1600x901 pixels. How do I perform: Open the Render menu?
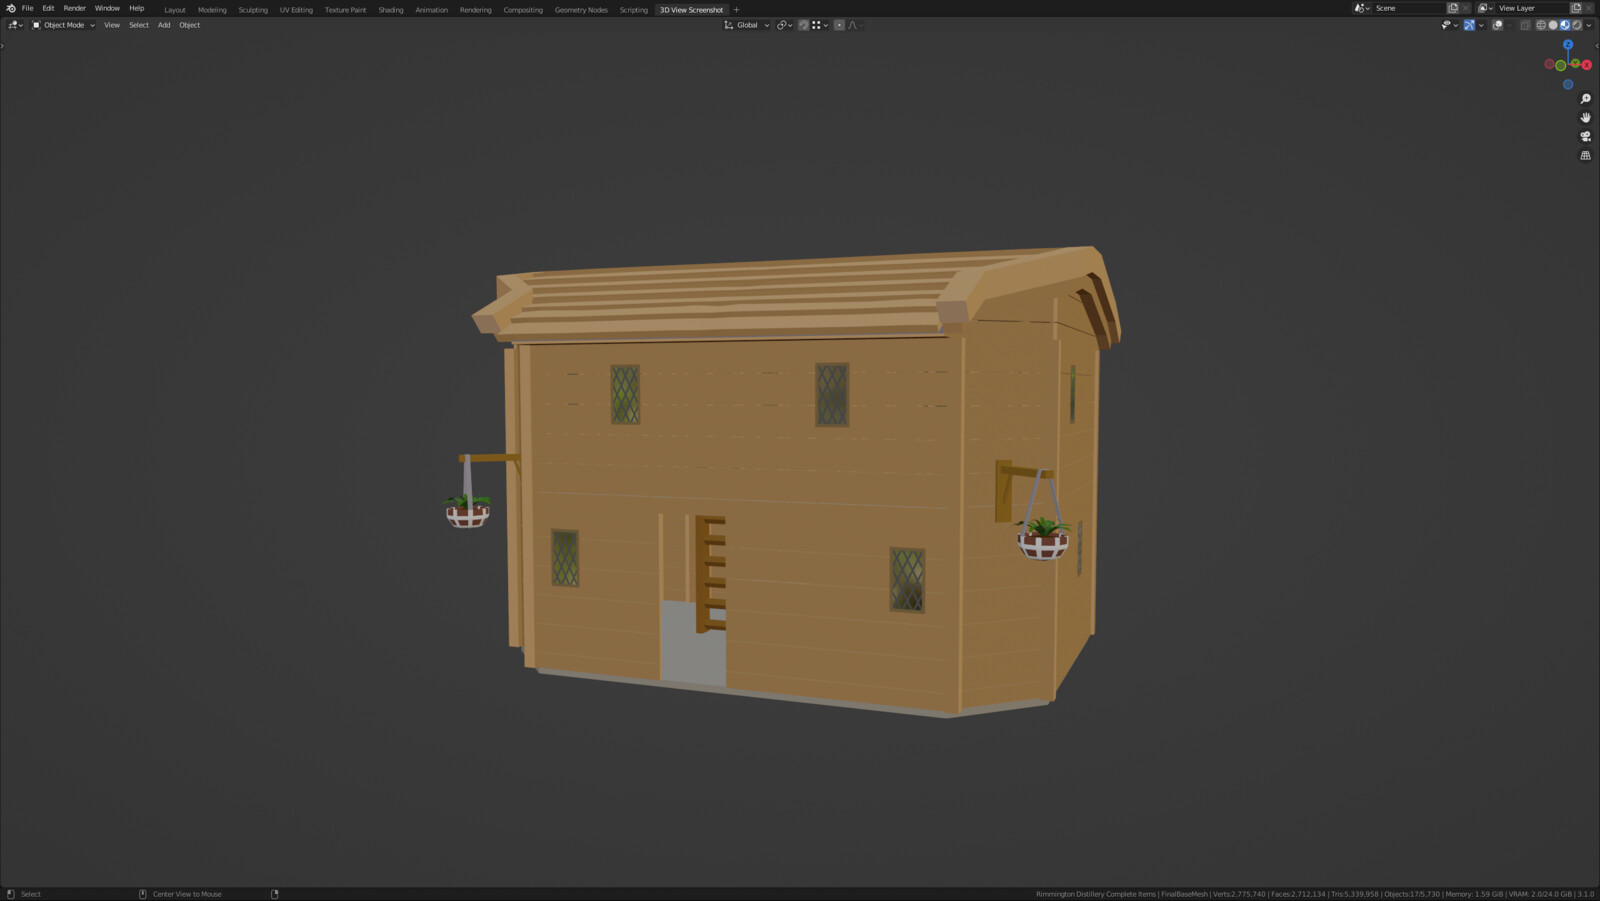click(x=75, y=8)
